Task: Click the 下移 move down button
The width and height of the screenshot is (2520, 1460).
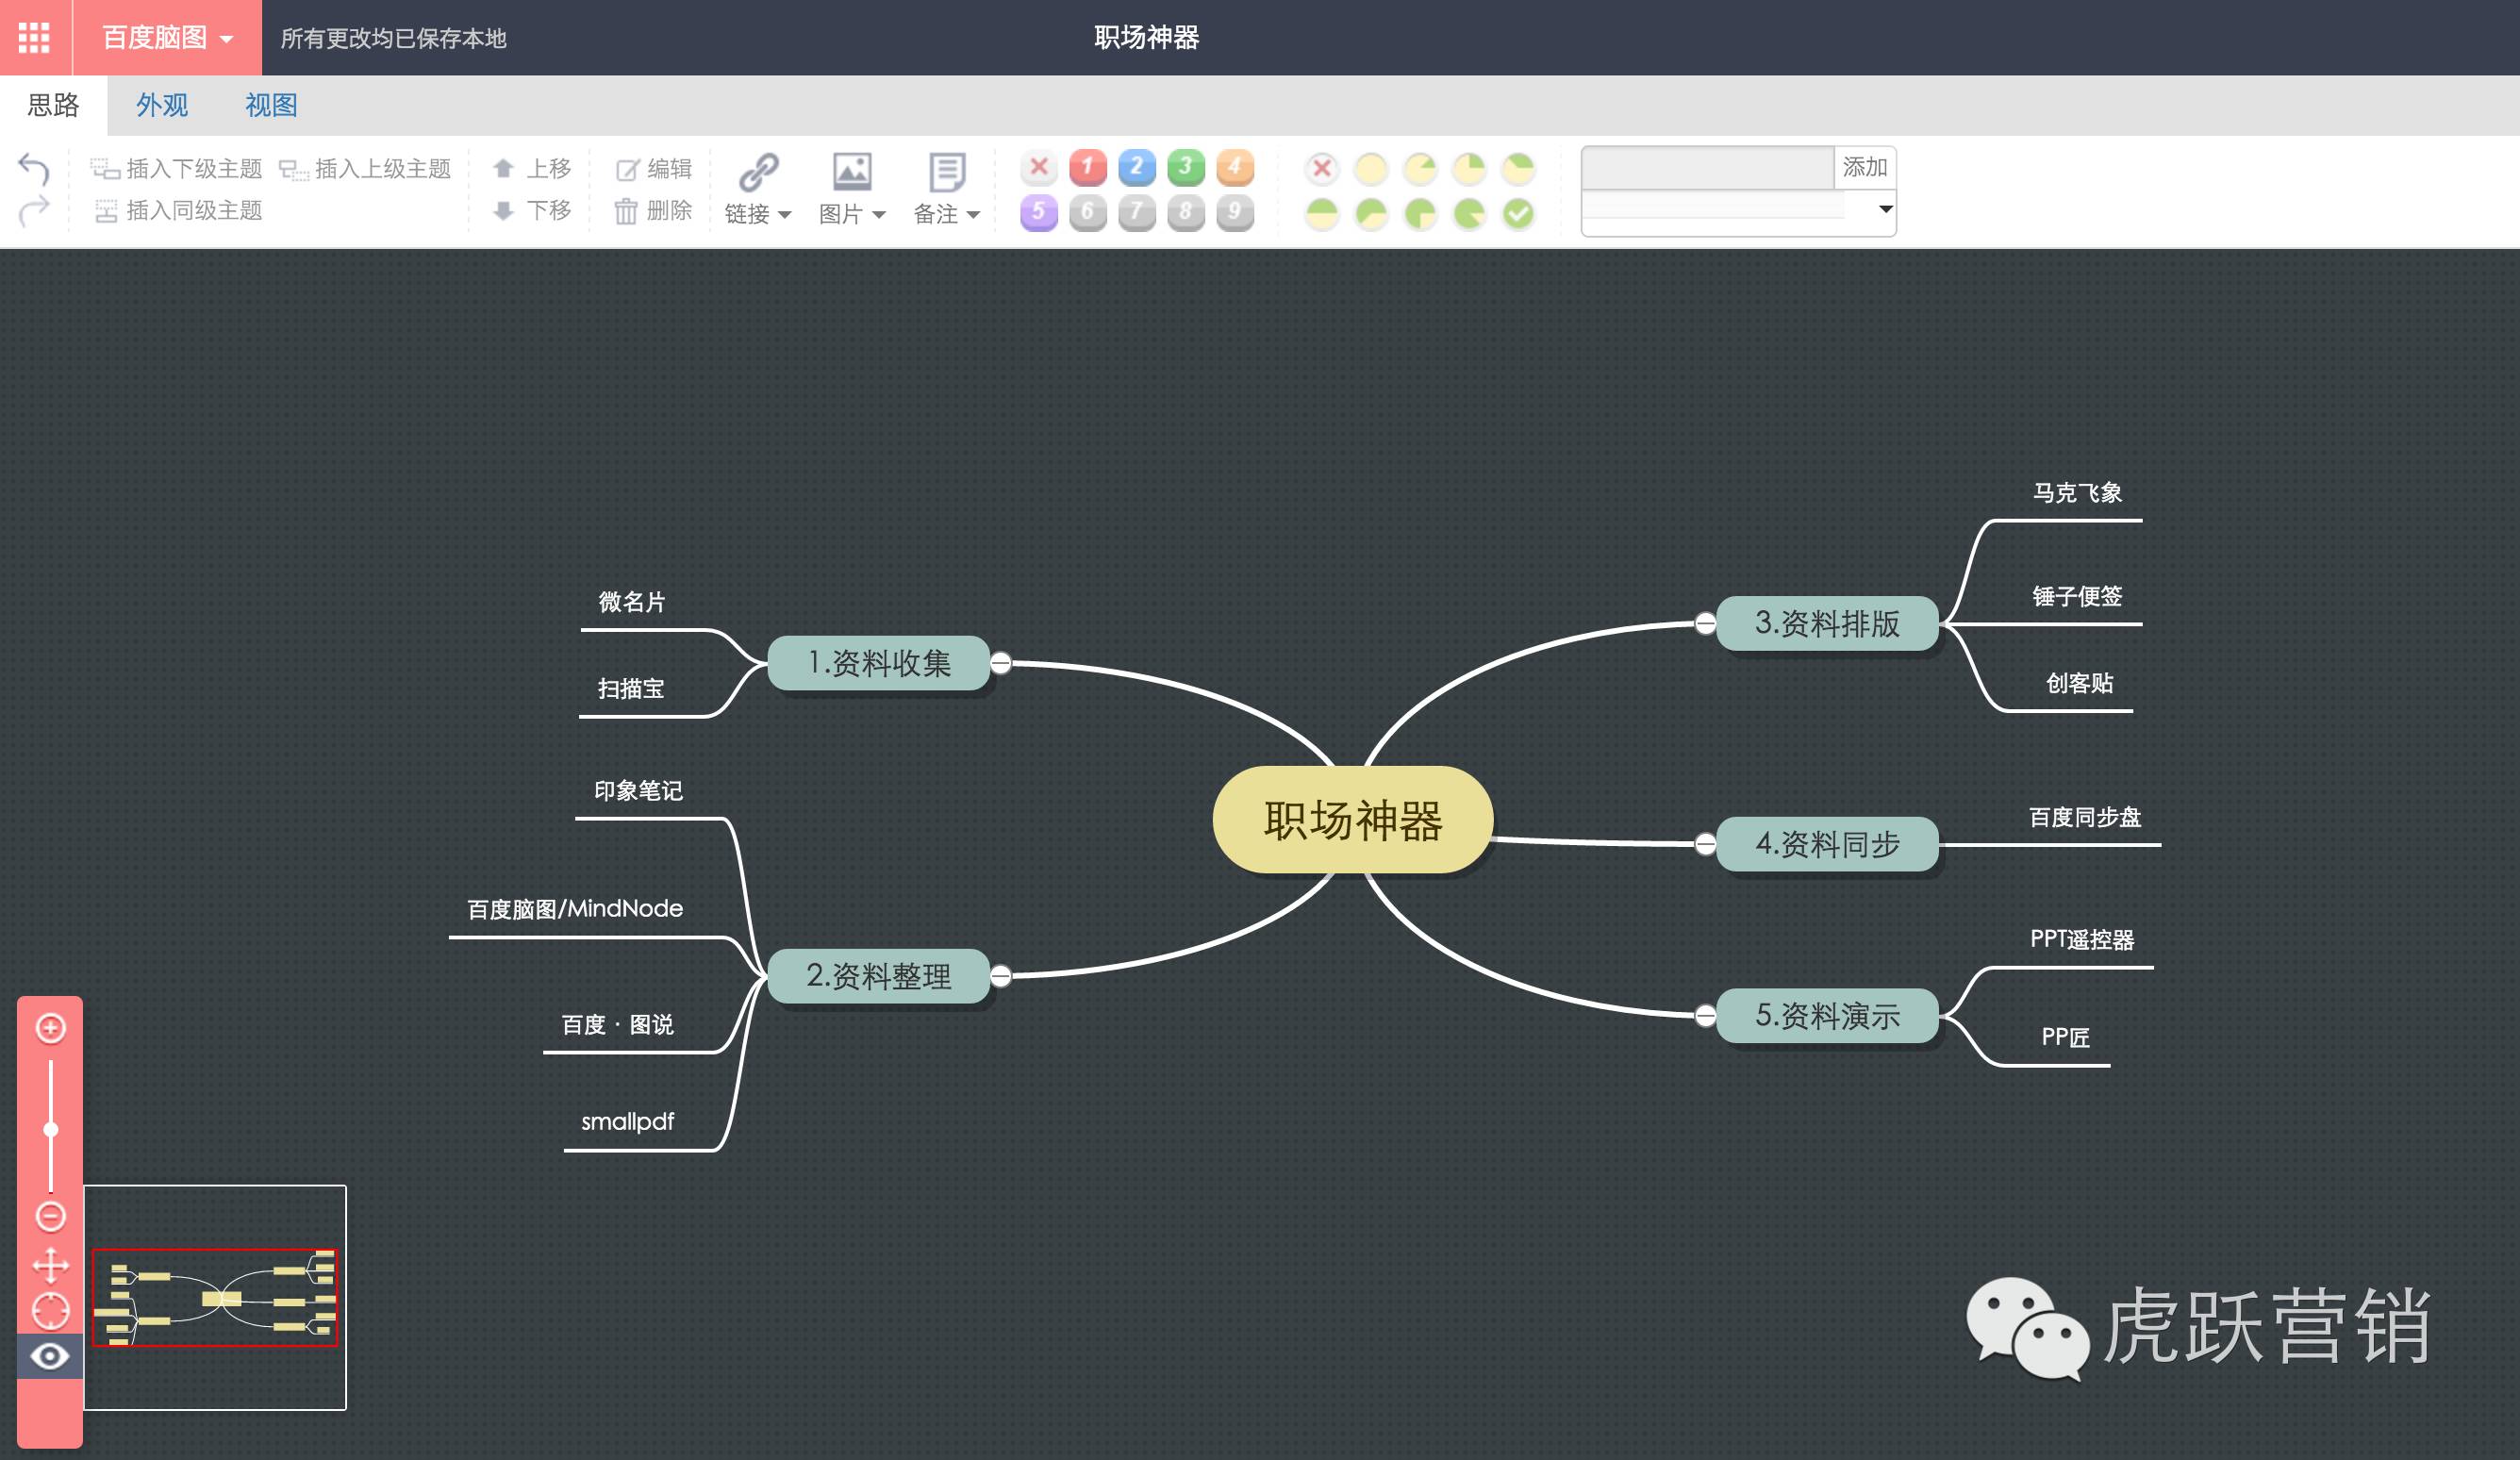Action: pyautogui.click(x=531, y=211)
